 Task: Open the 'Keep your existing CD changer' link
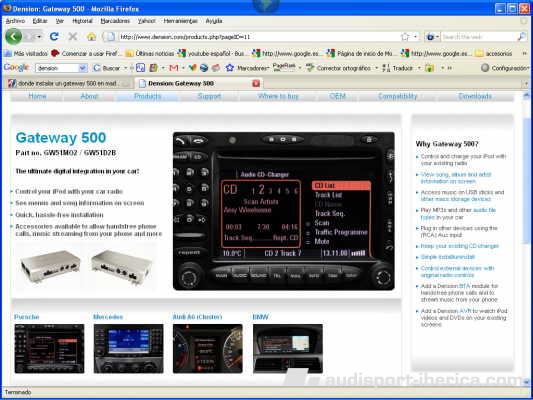(460, 246)
